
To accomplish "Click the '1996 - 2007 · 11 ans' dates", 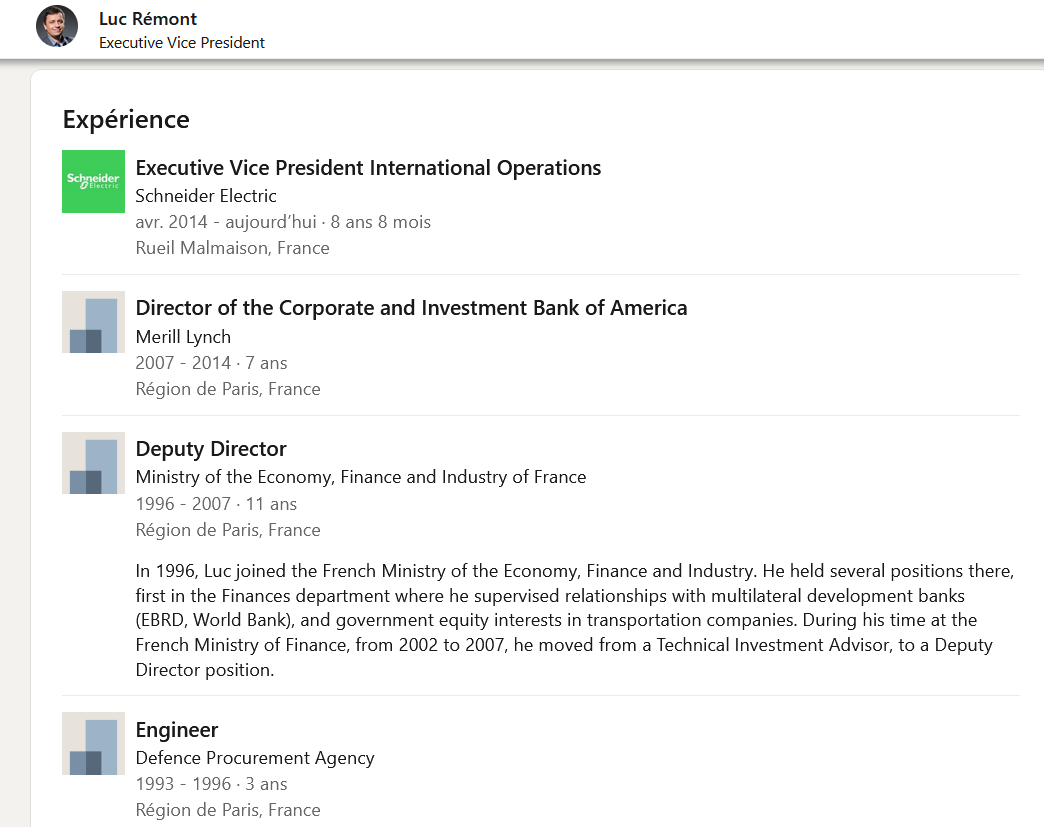I will (216, 504).
